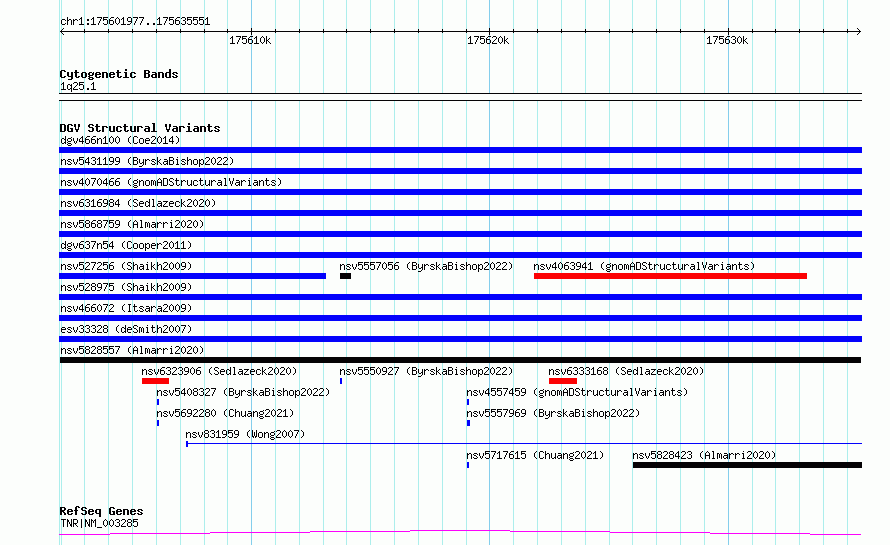This screenshot has height=545, width=890.
Task: Select the black nsv5828557 Almarri2020 bar
Action: [460, 360]
